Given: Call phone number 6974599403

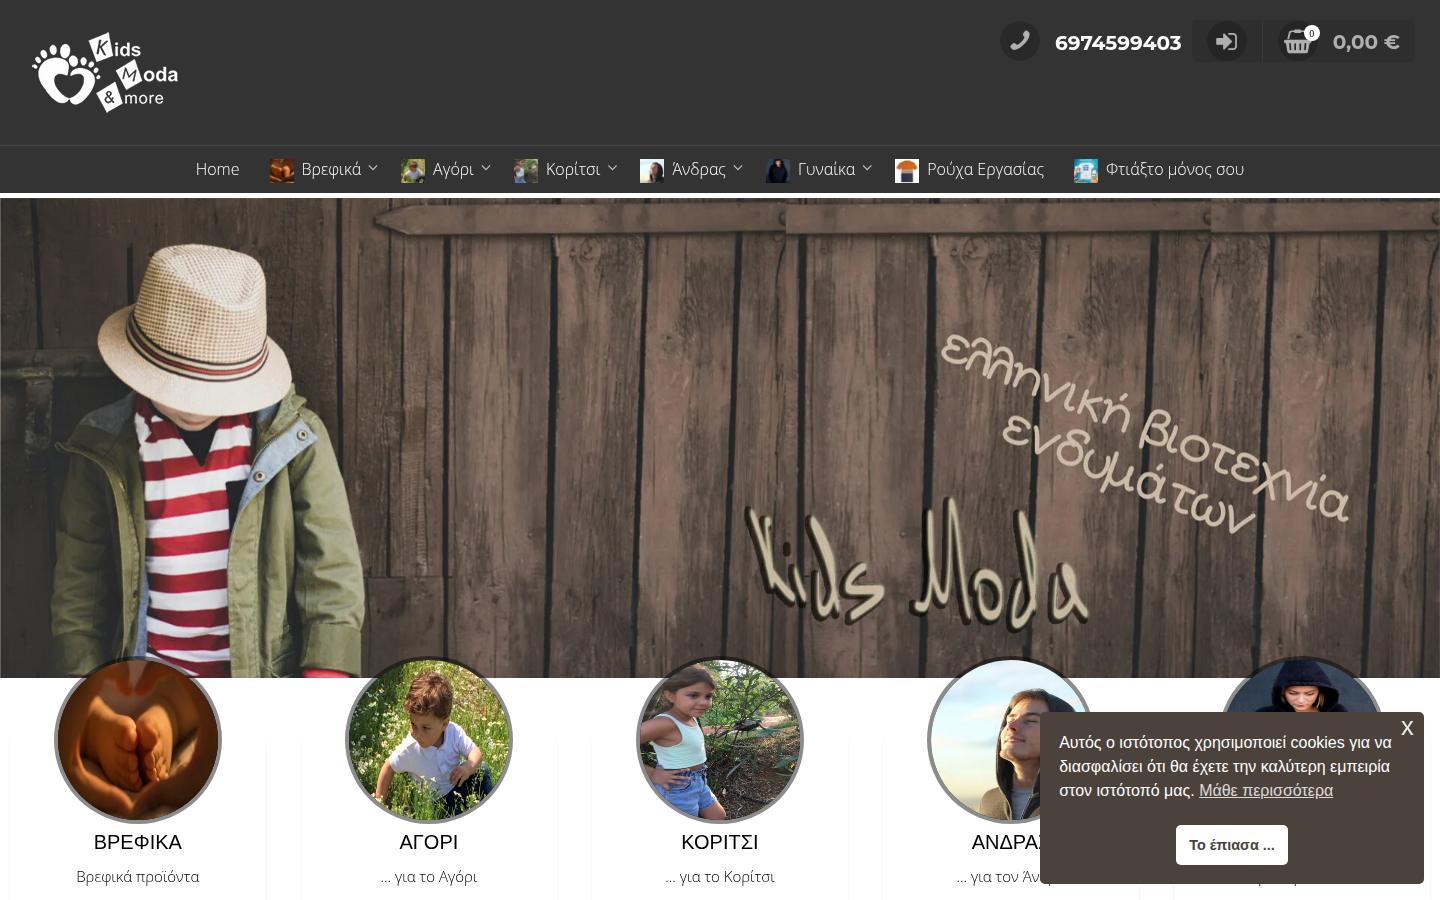Looking at the screenshot, I should click(1118, 42).
